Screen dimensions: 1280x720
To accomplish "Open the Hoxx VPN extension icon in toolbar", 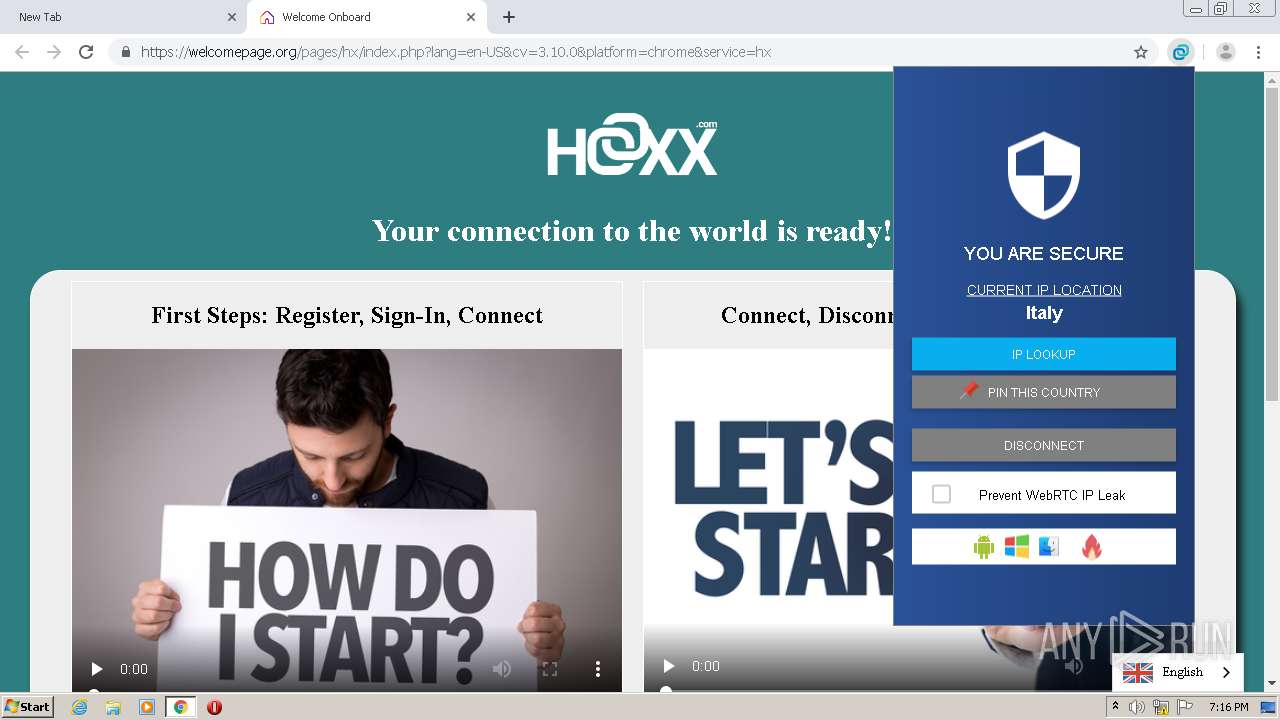I will pos(1181,52).
